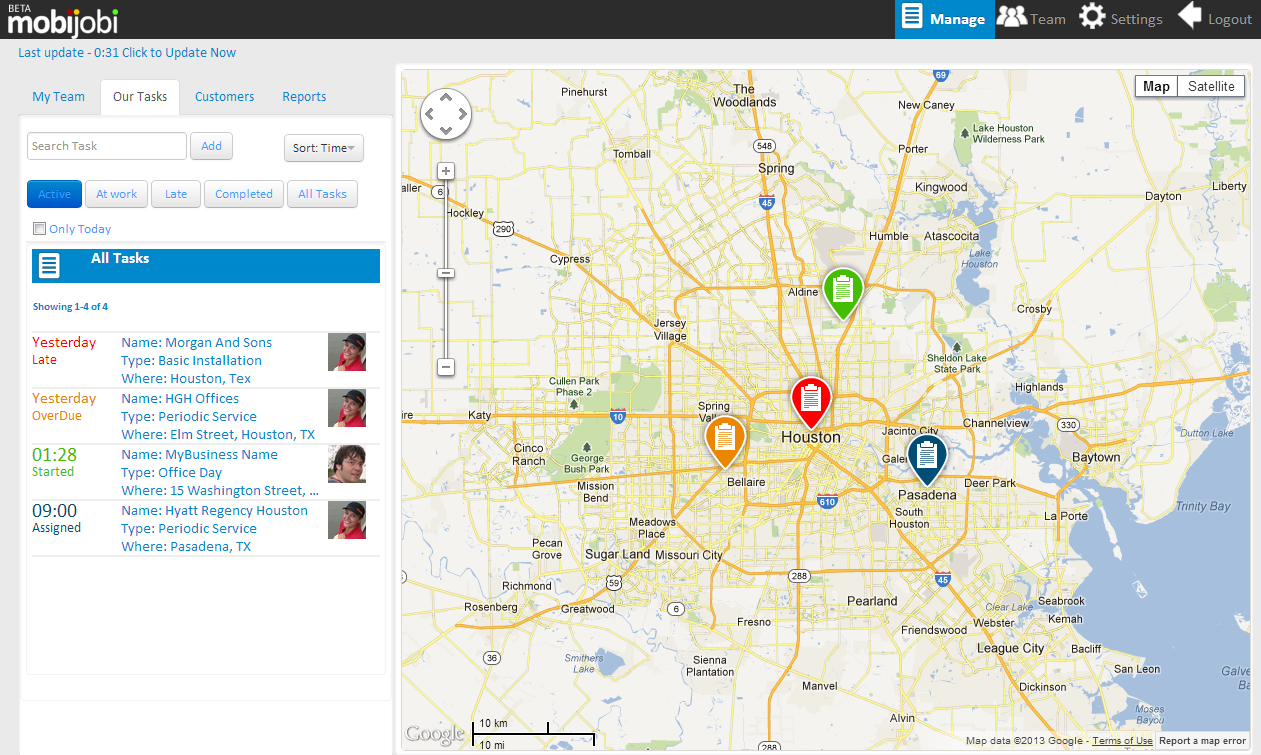Click the Search Task input field
1261x755 pixels.
click(106, 146)
